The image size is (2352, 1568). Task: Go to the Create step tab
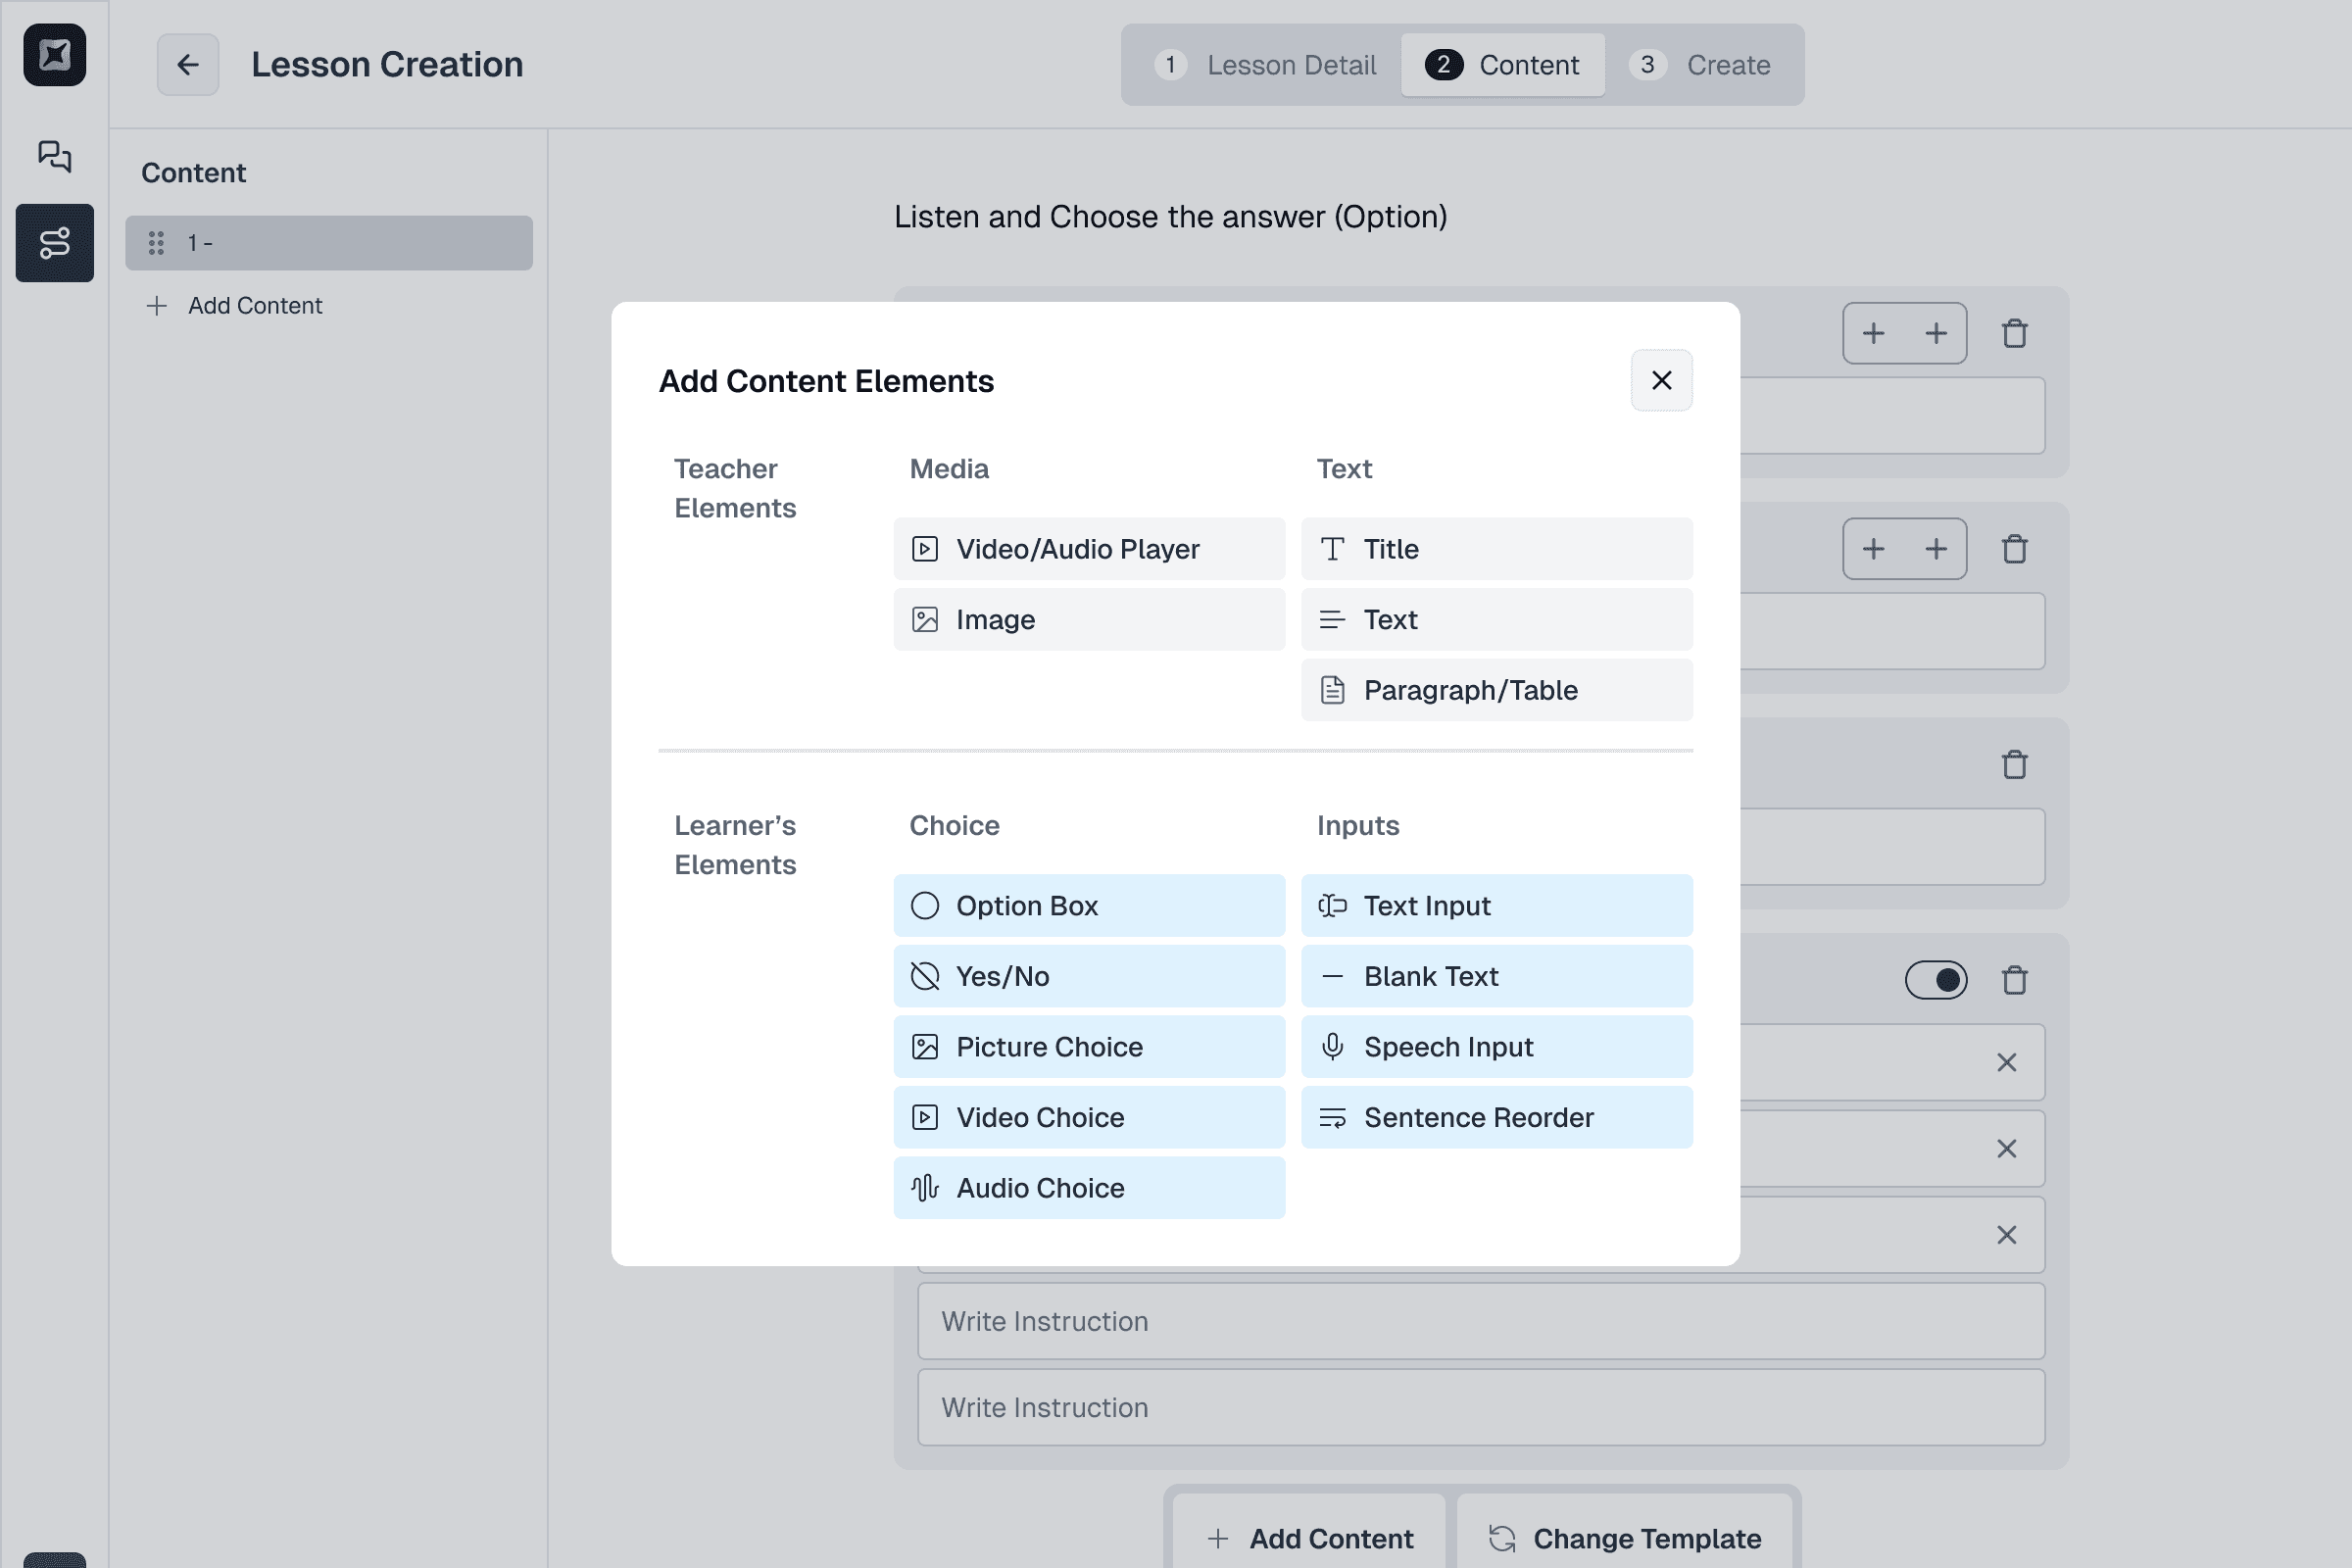pos(1702,65)
